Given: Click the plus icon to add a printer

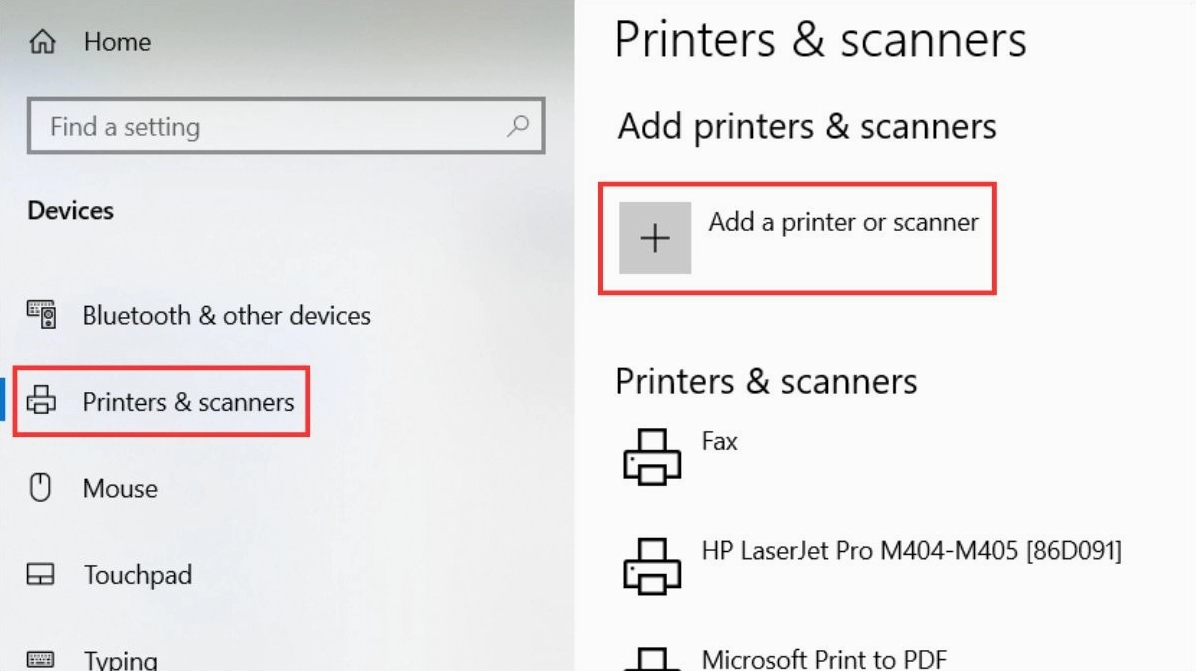Looking at the screenshot, I should click(x=656, y=238).
